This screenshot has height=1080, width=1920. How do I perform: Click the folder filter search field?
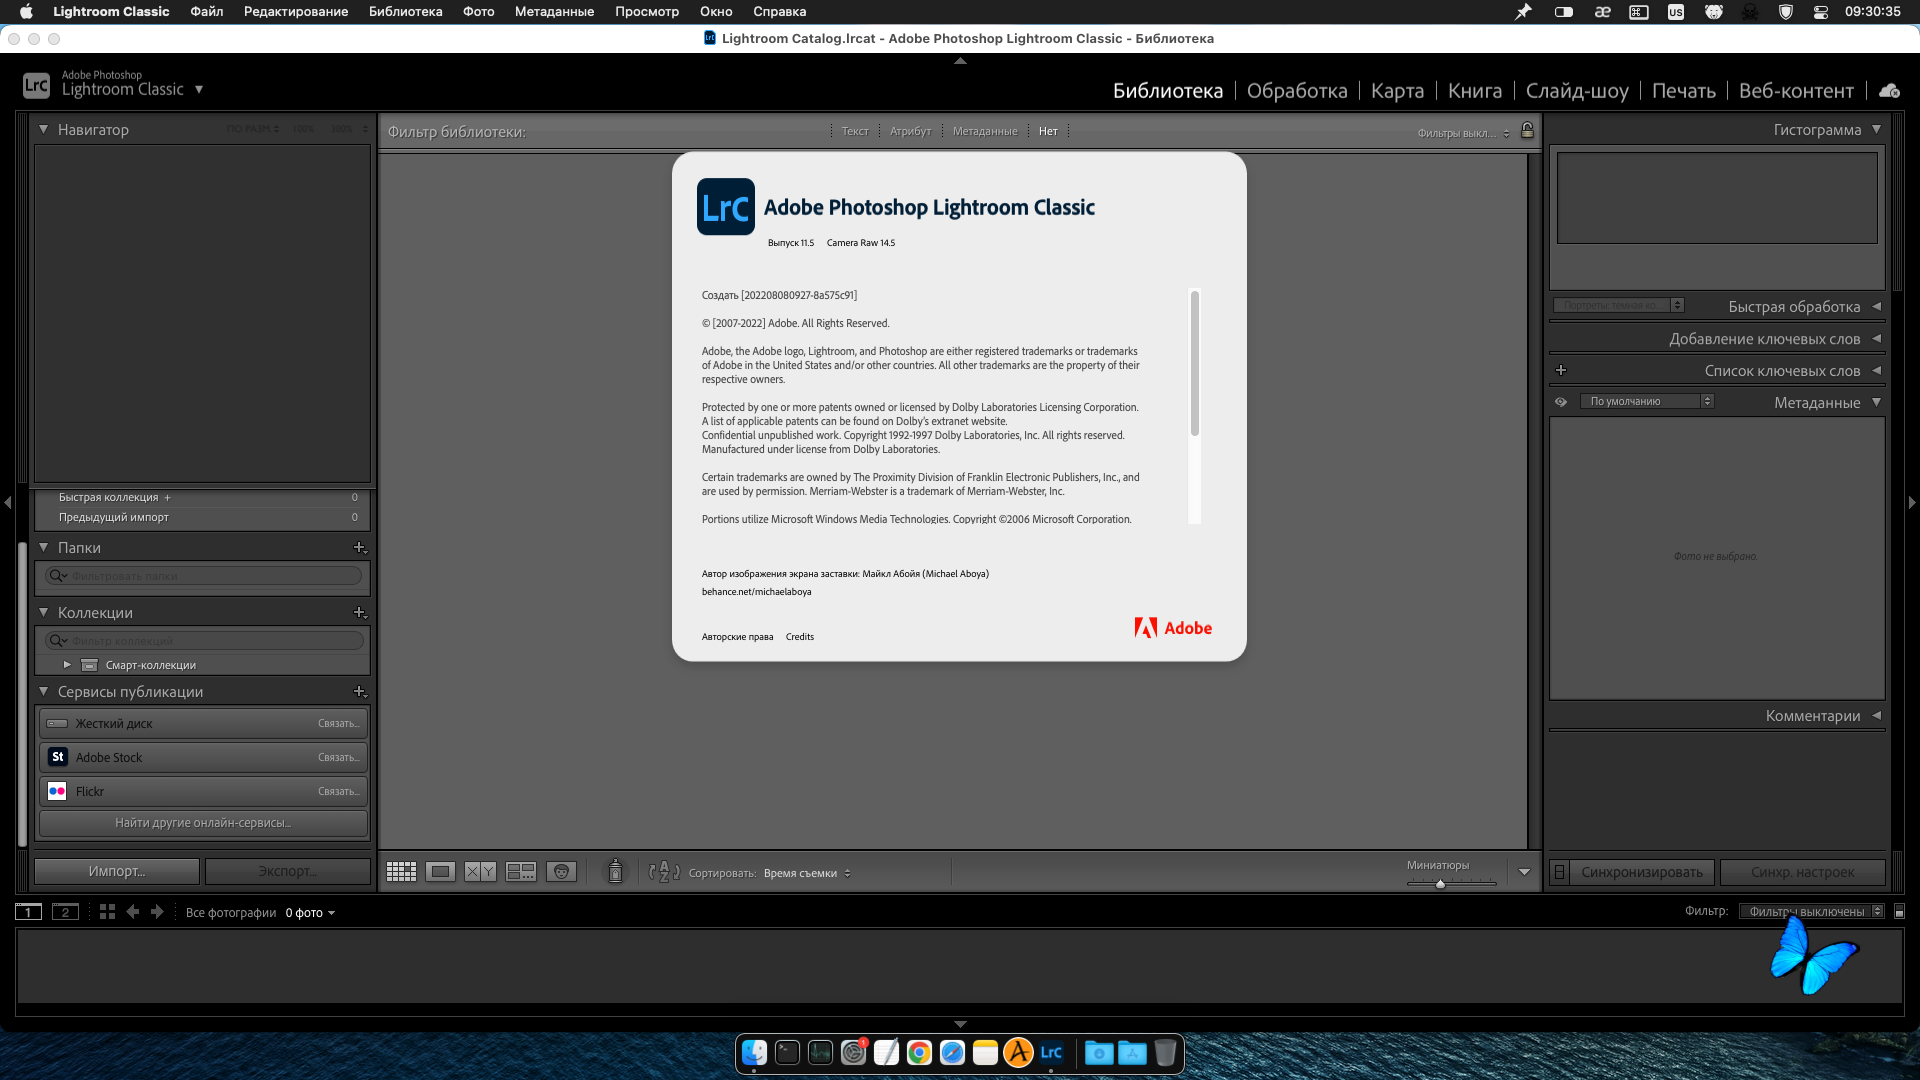coord(210,576)
